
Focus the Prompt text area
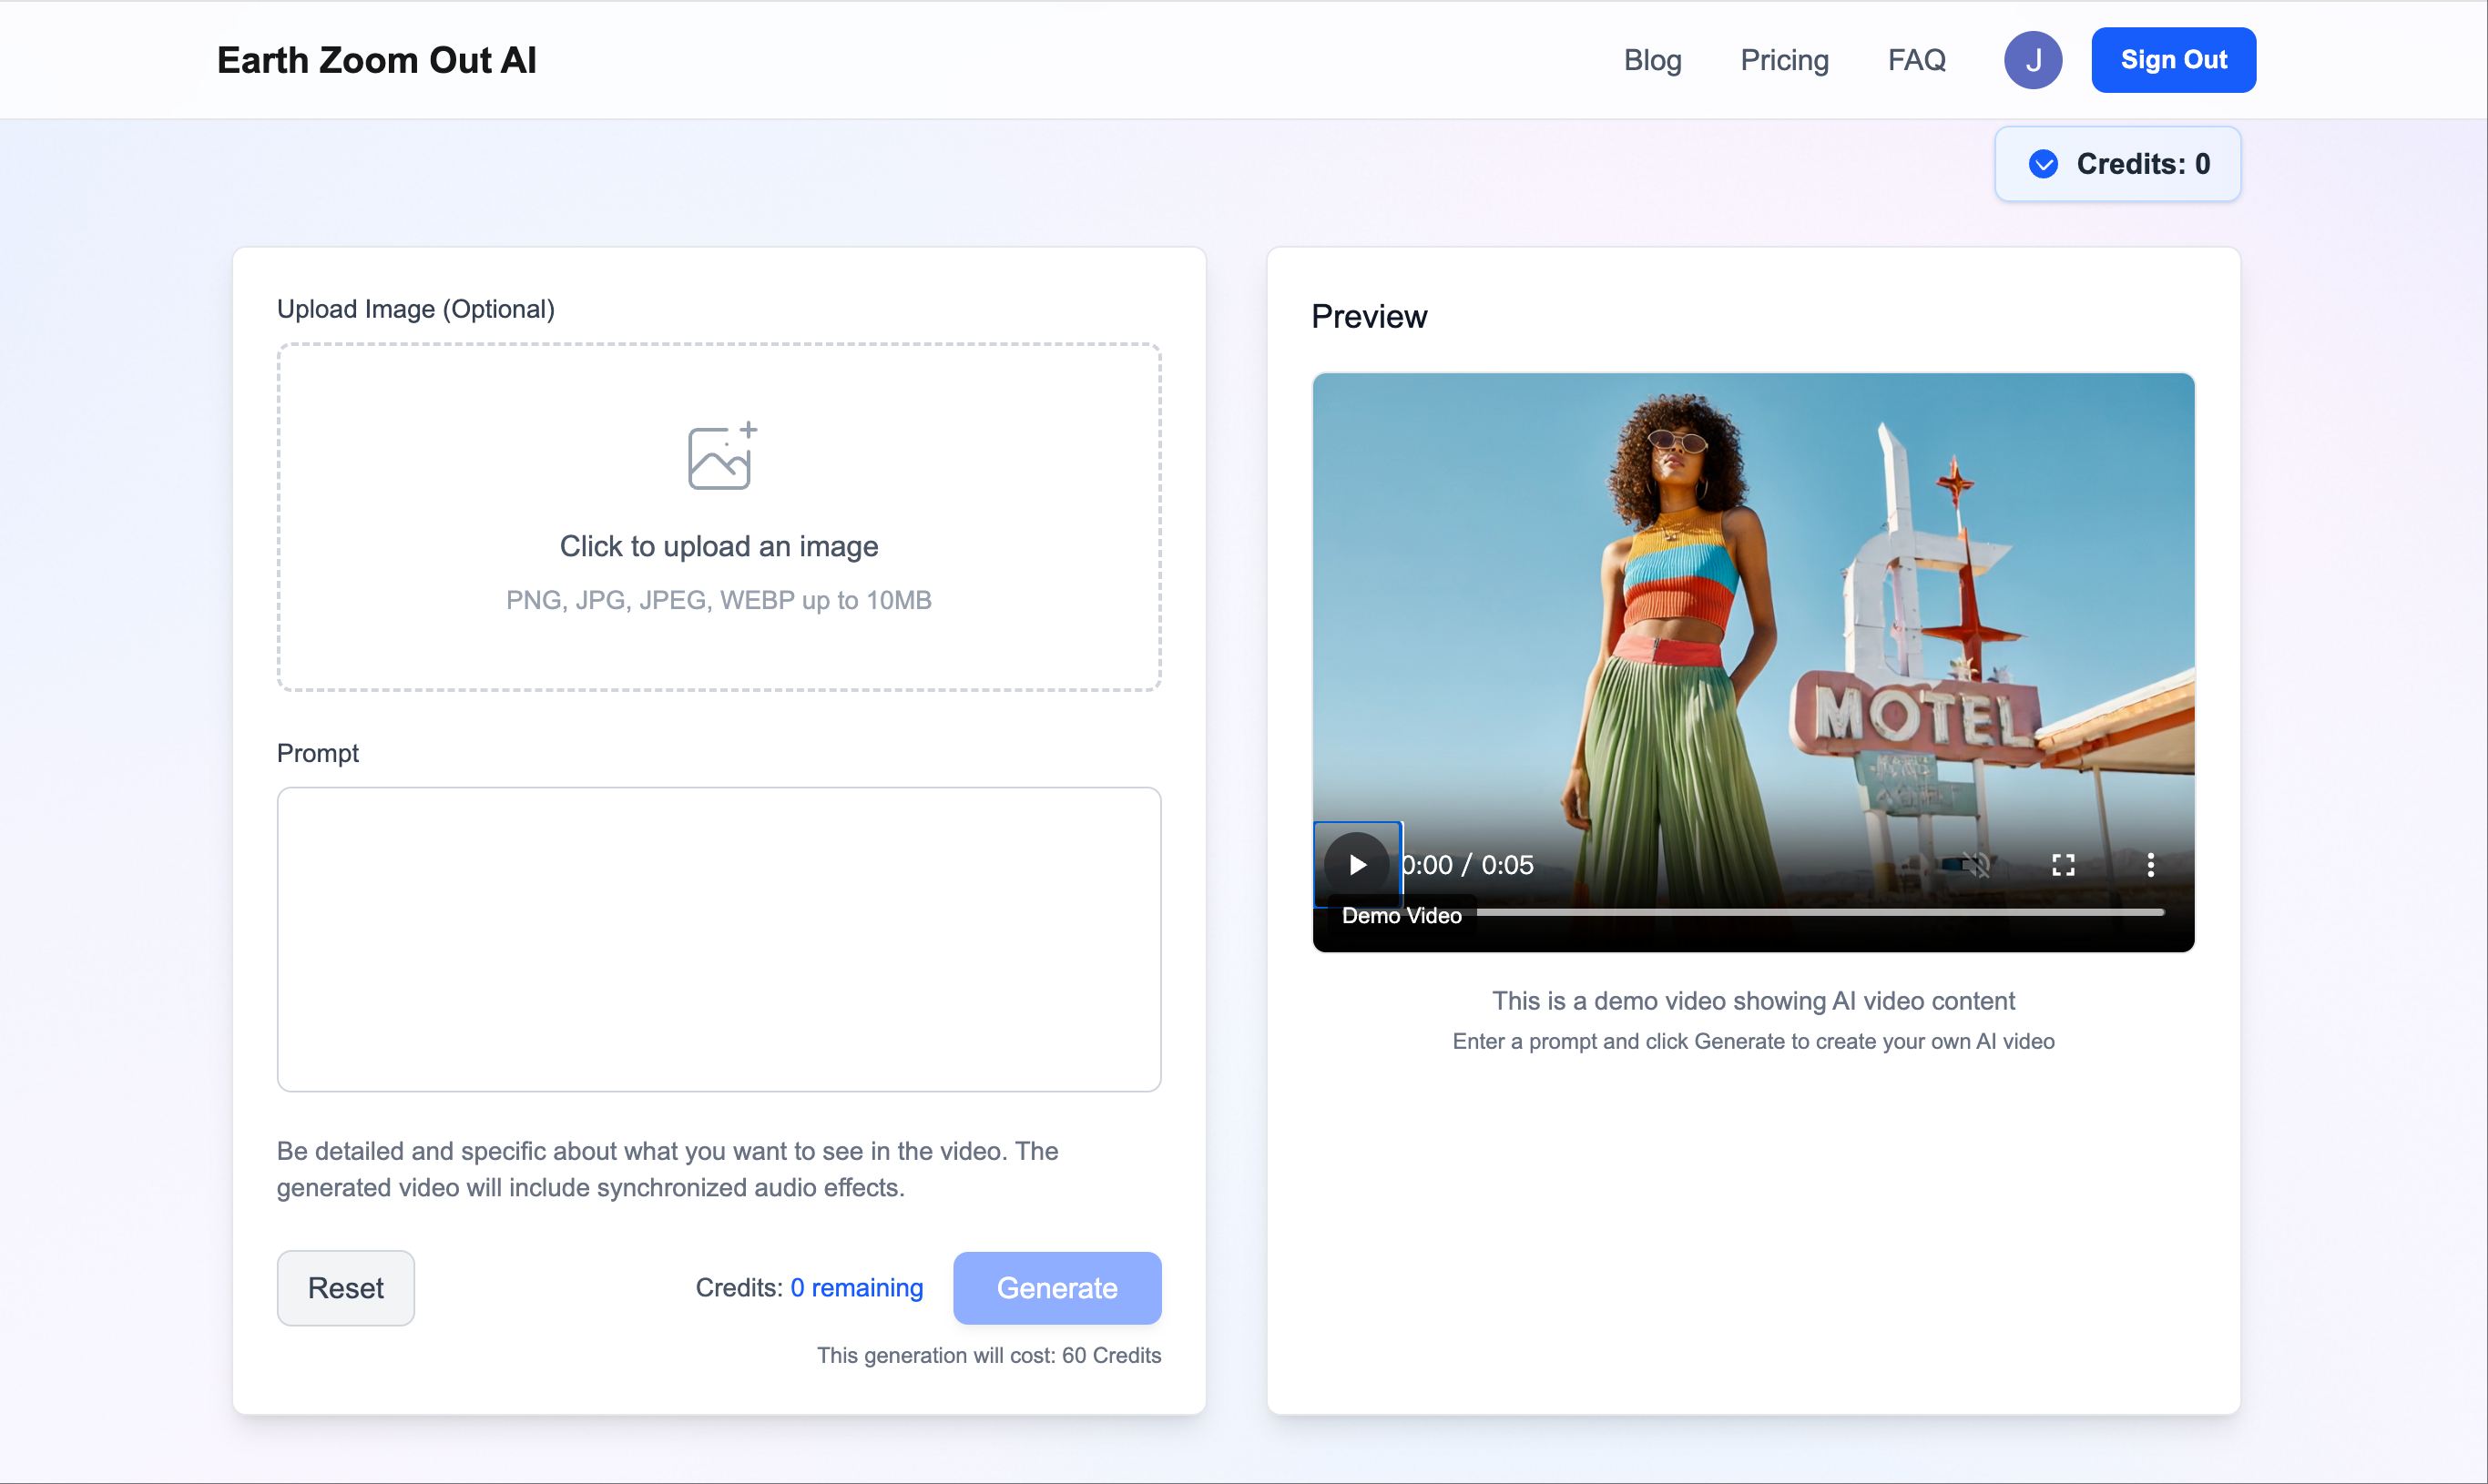click(x=718, y=939)
